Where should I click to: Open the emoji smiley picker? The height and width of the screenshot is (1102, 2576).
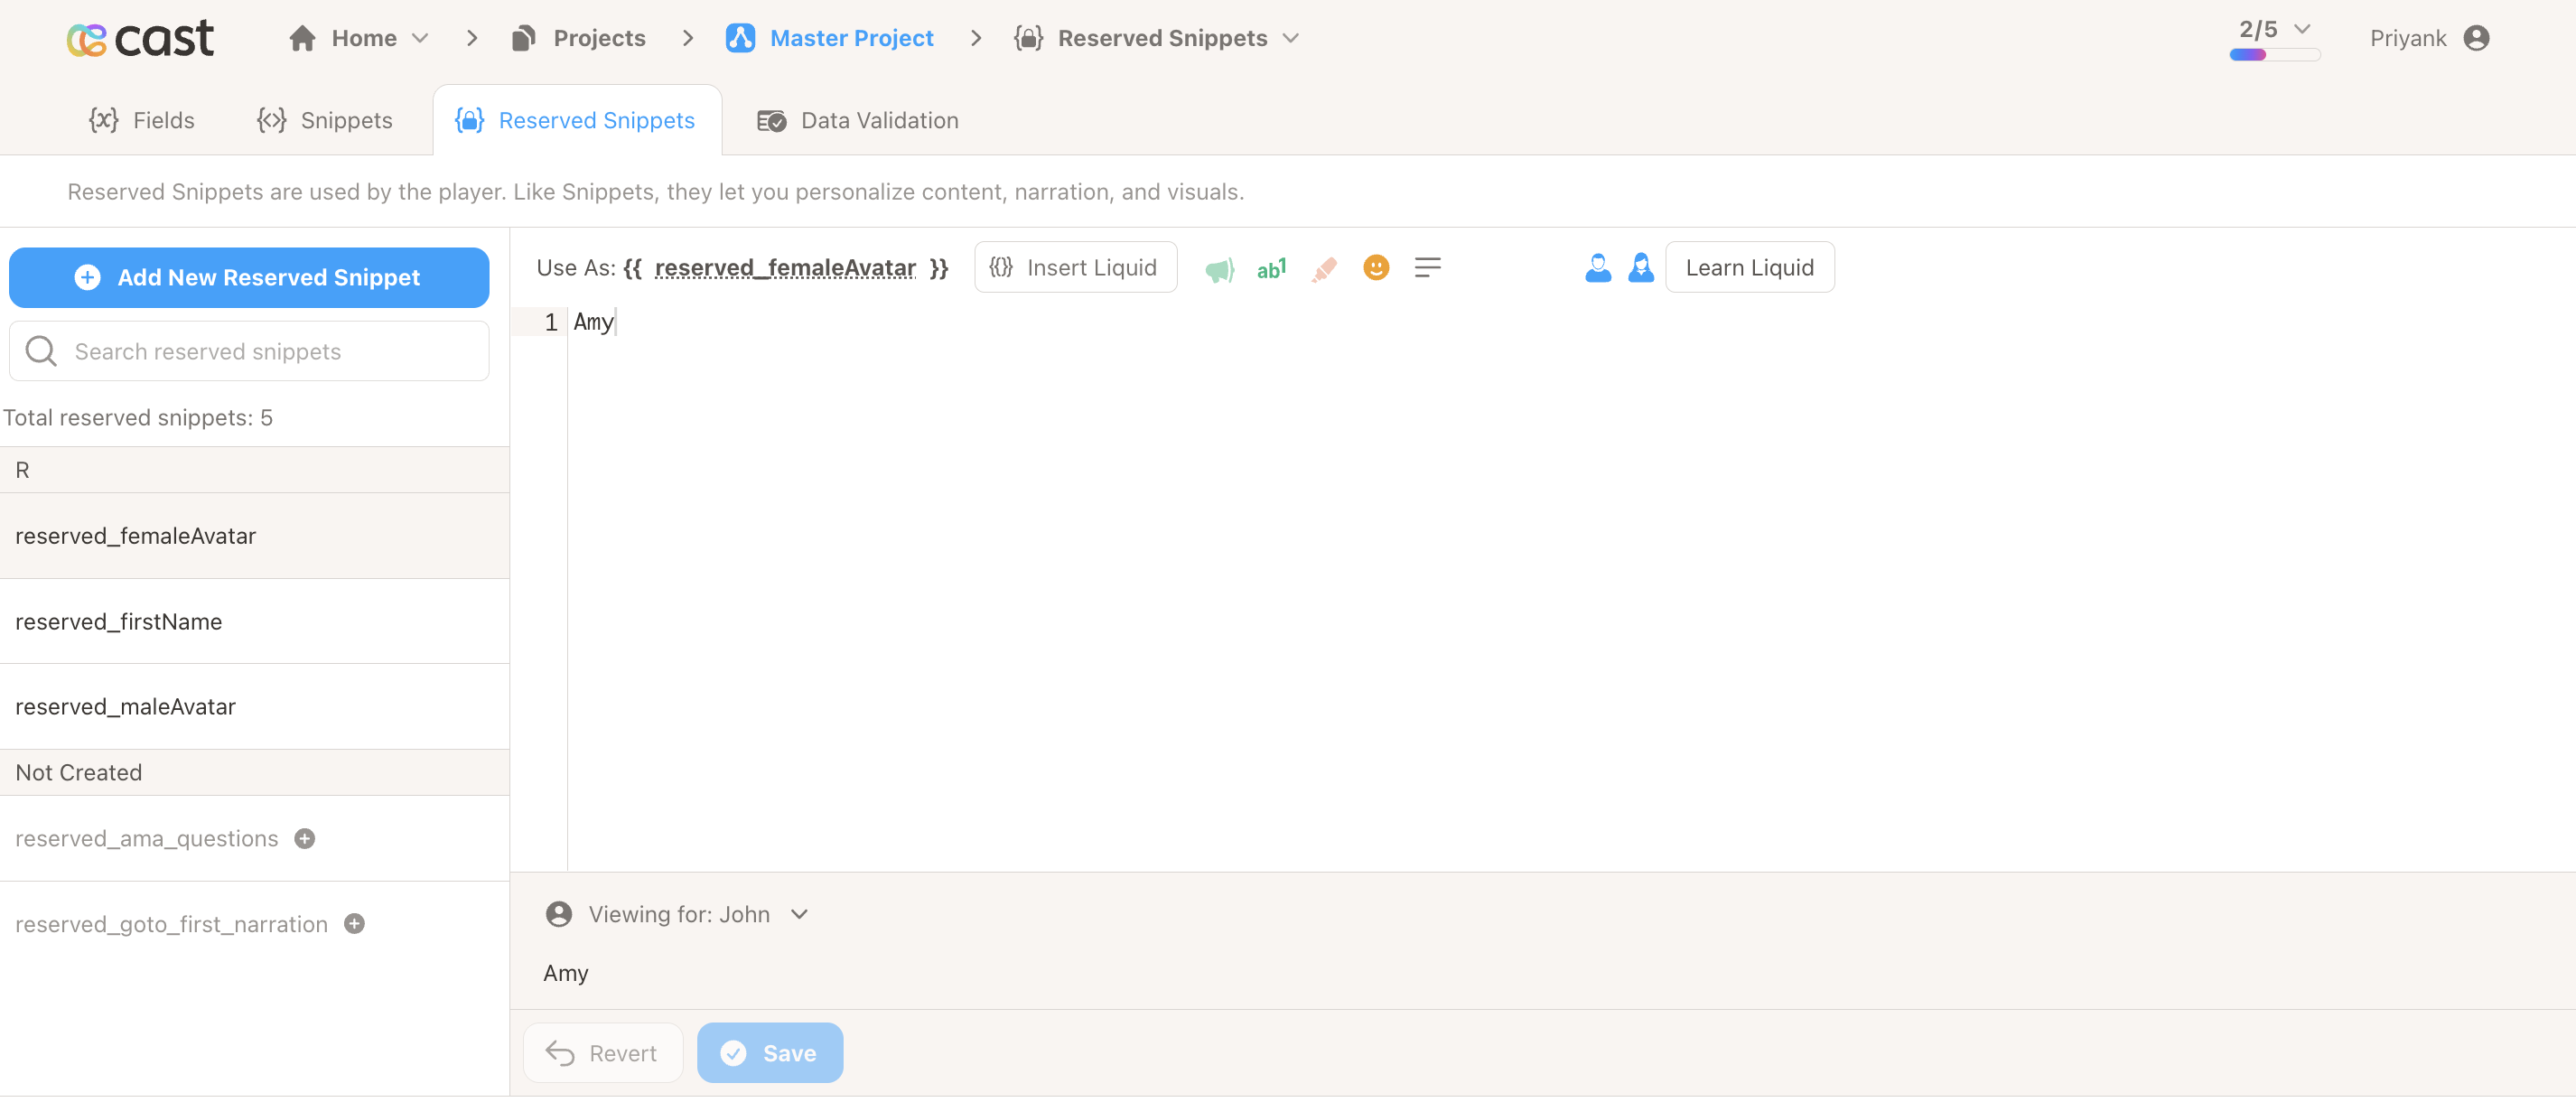(x=1376, y=267)
